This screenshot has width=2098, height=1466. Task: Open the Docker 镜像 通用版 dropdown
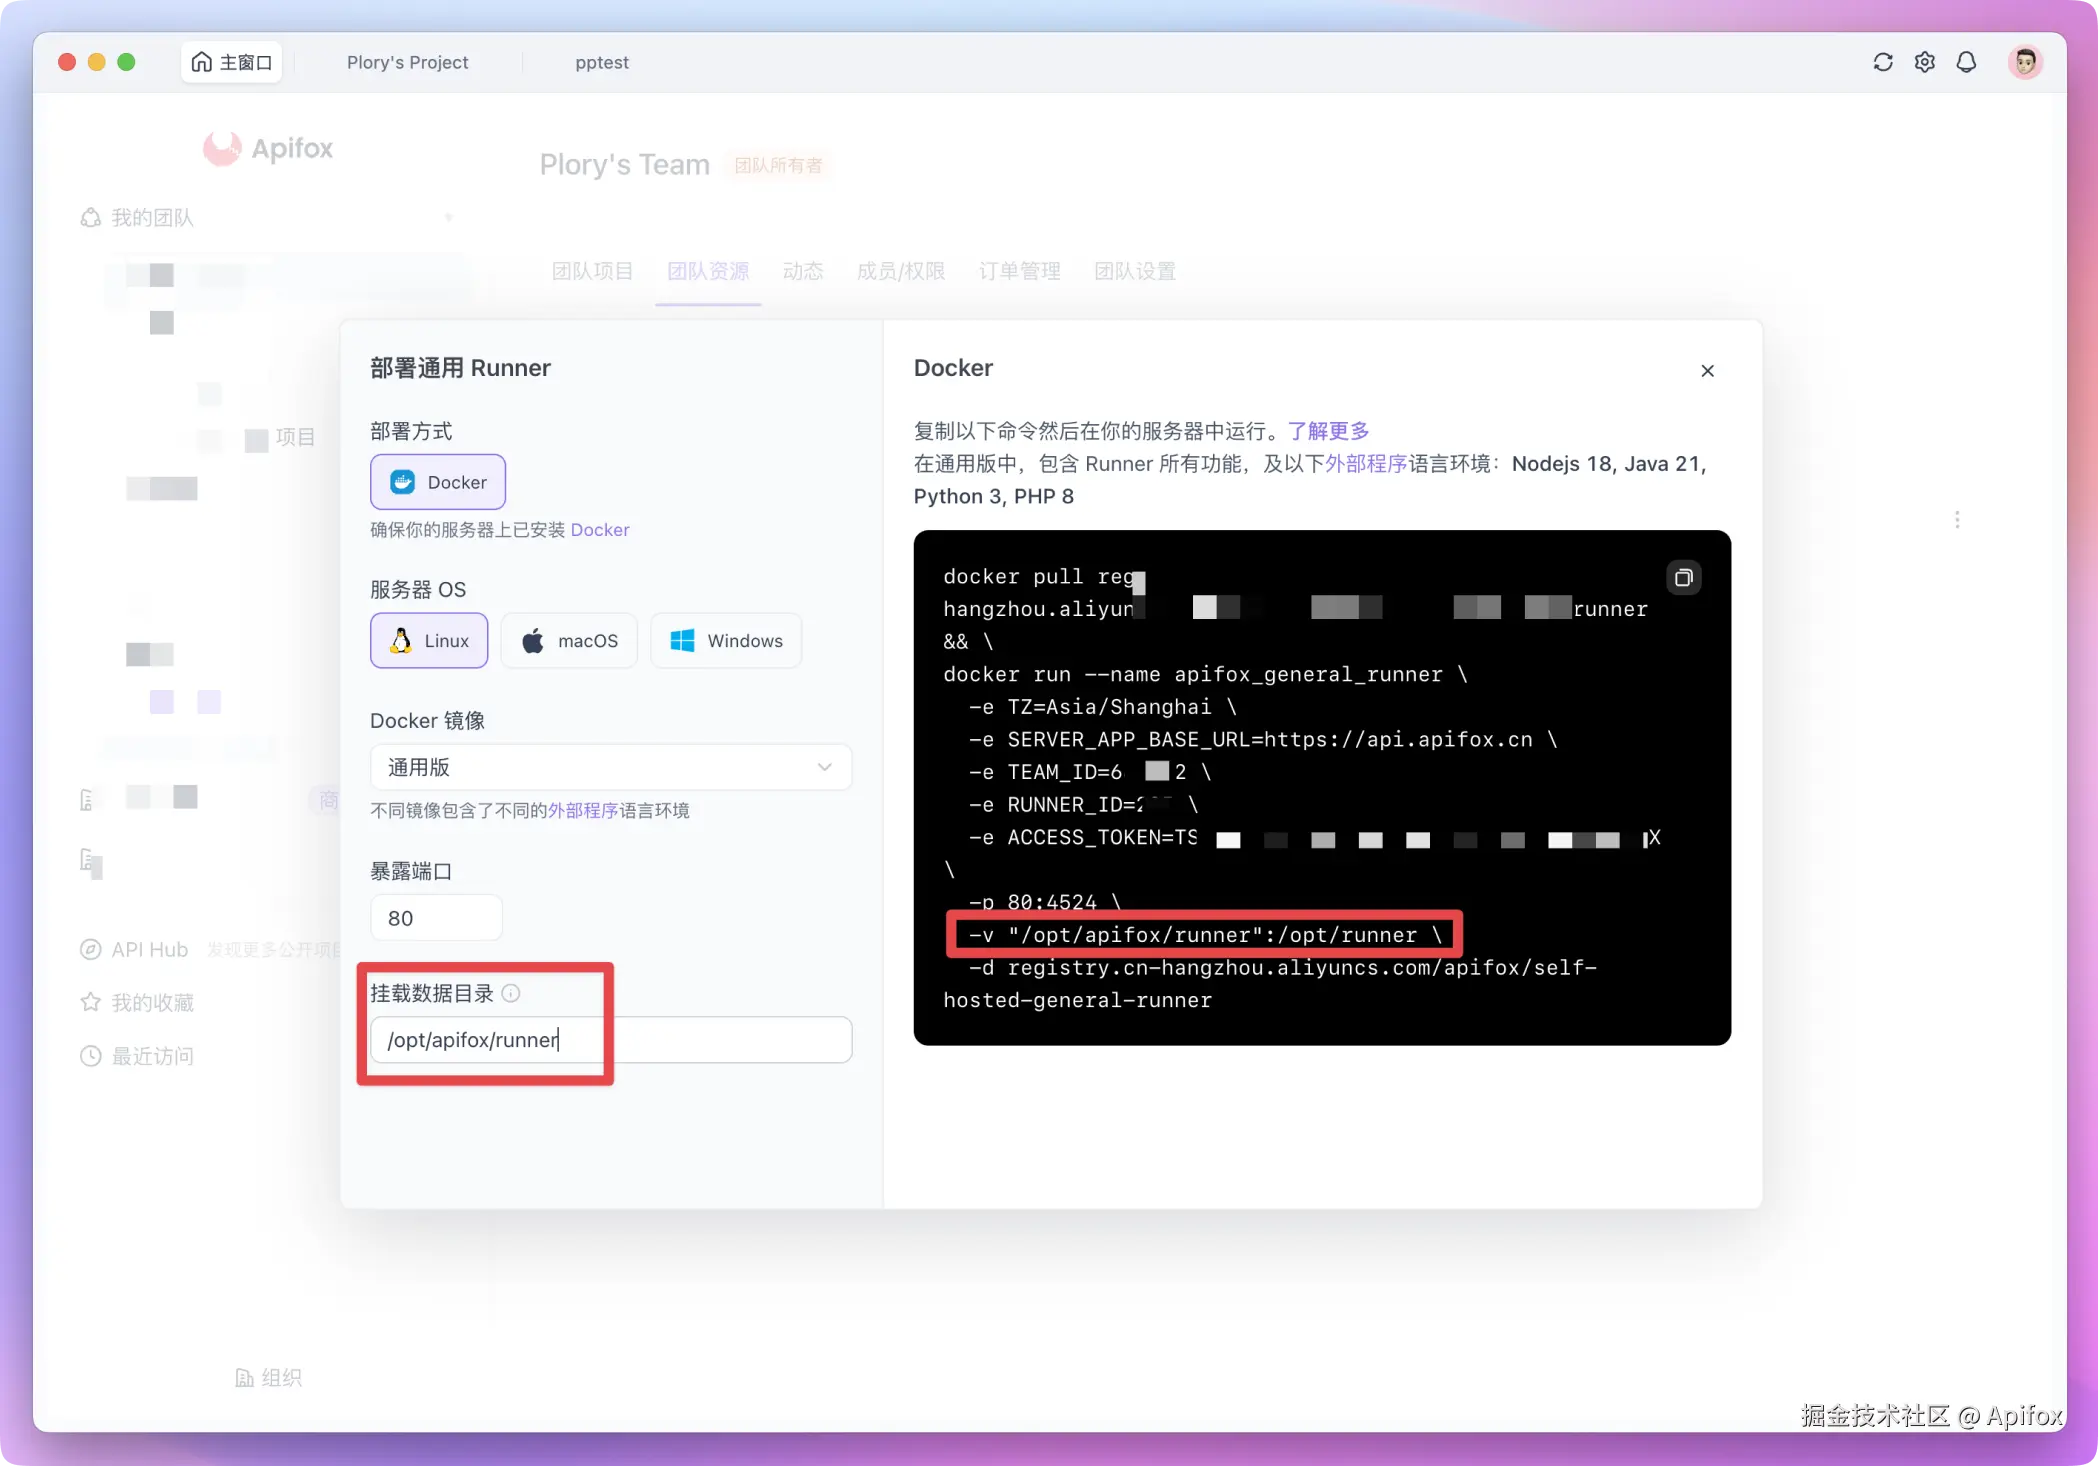point(610,767)
